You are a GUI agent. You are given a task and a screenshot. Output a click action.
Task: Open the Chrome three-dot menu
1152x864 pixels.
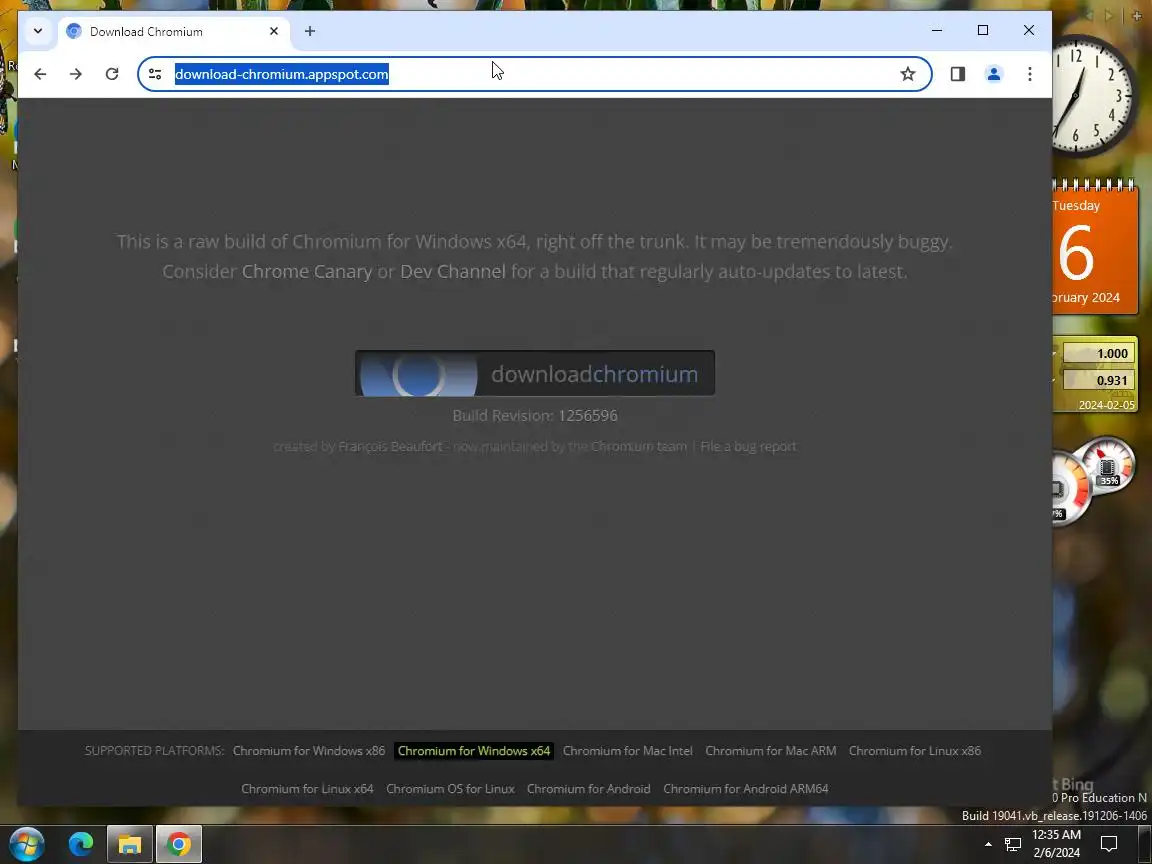click(1029, 74)
